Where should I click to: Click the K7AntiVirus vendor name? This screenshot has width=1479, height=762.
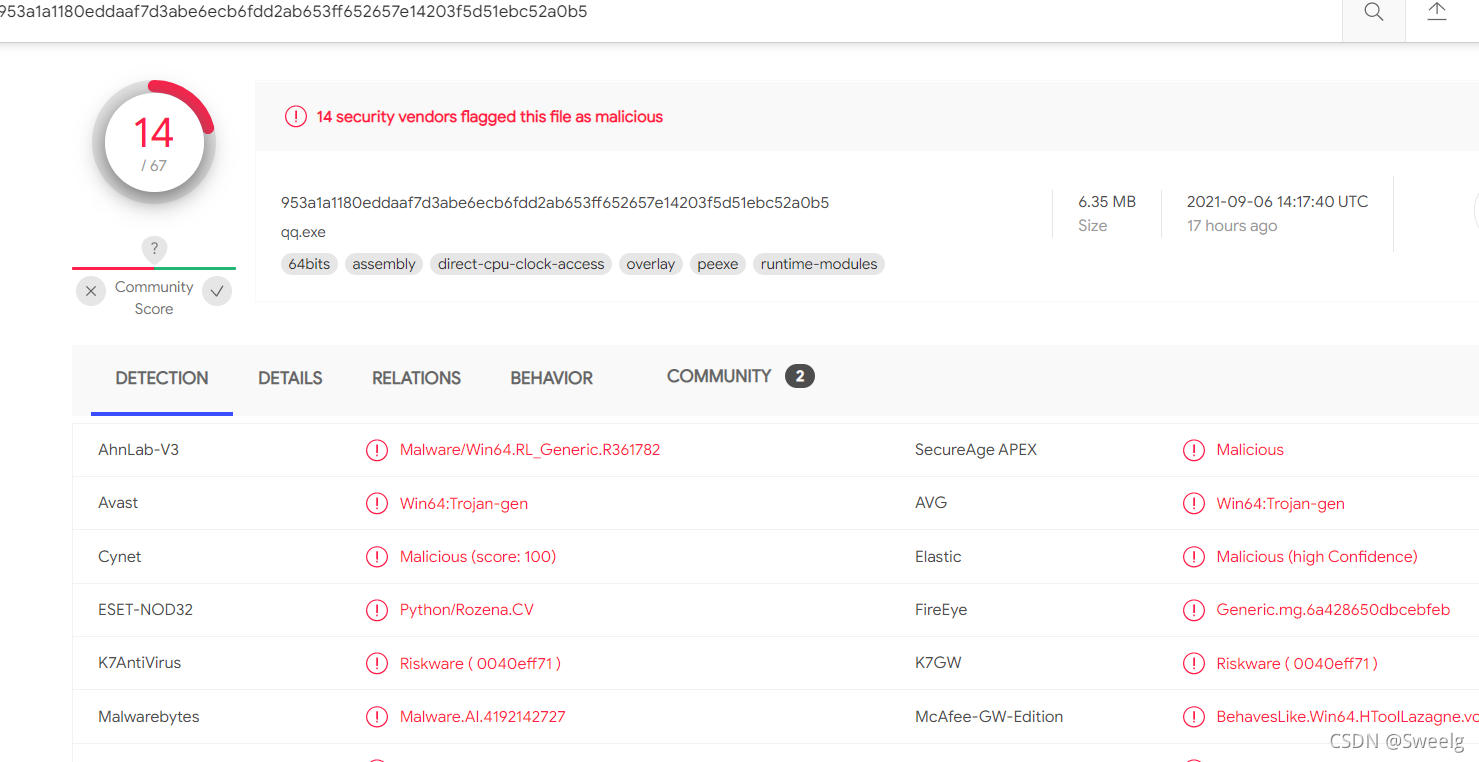pyautogui.click(x=140, y=662)
